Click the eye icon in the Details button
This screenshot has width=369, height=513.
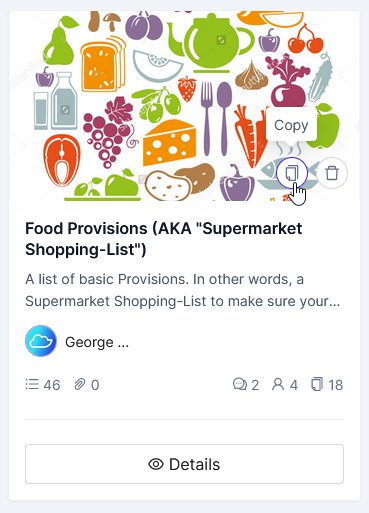(x=156, y=464)
